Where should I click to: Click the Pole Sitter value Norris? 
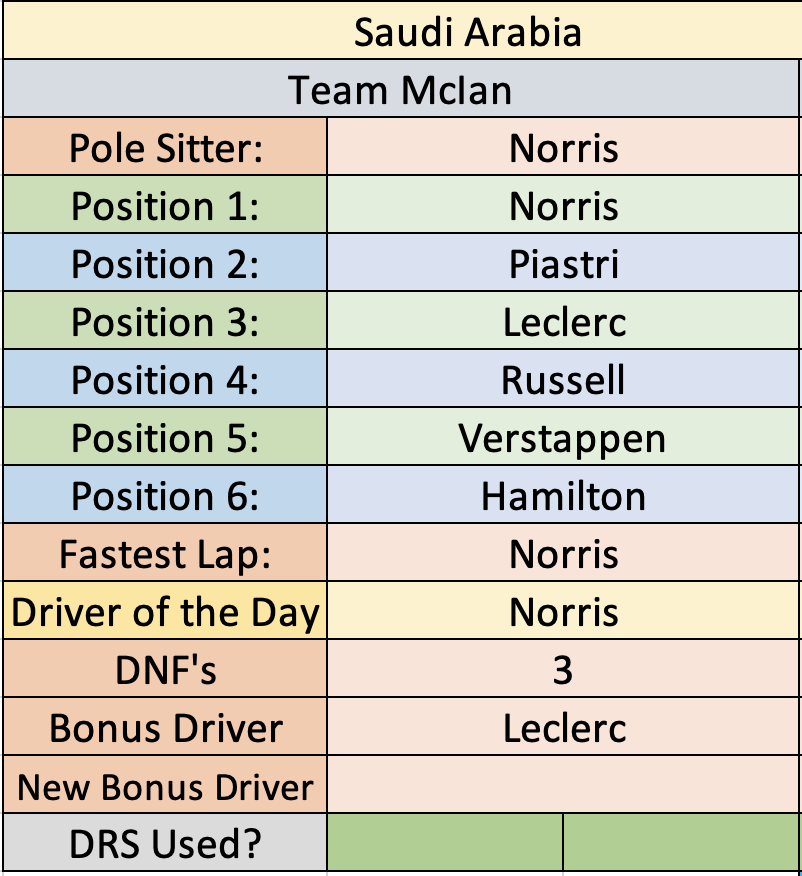pos(563,147)
